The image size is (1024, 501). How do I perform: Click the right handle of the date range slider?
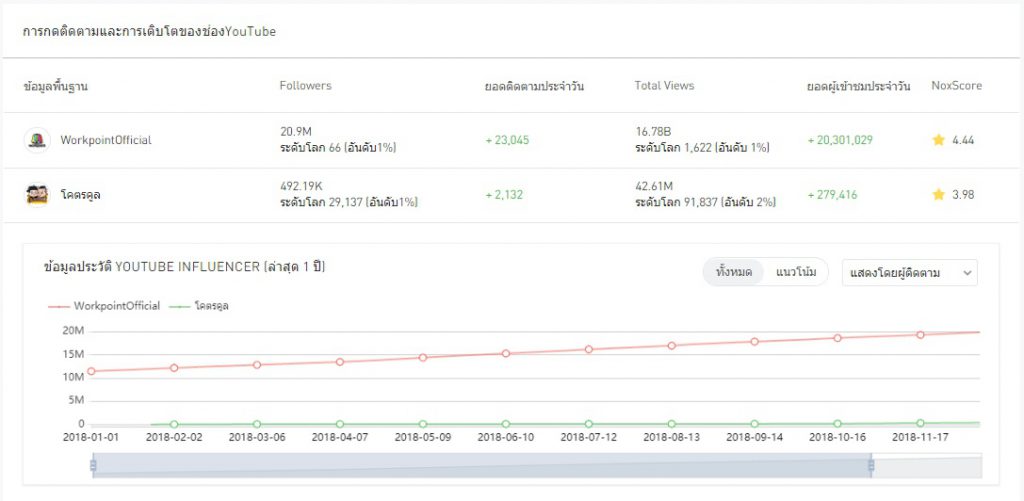871,465
